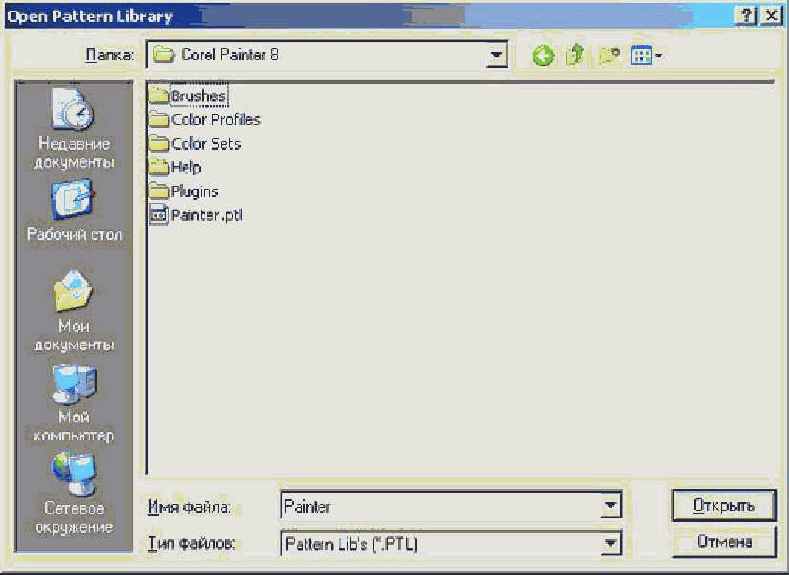Open Мои документы in places bar
The width and height of the screenshot is (789, 575).
(x=74, y=310)
